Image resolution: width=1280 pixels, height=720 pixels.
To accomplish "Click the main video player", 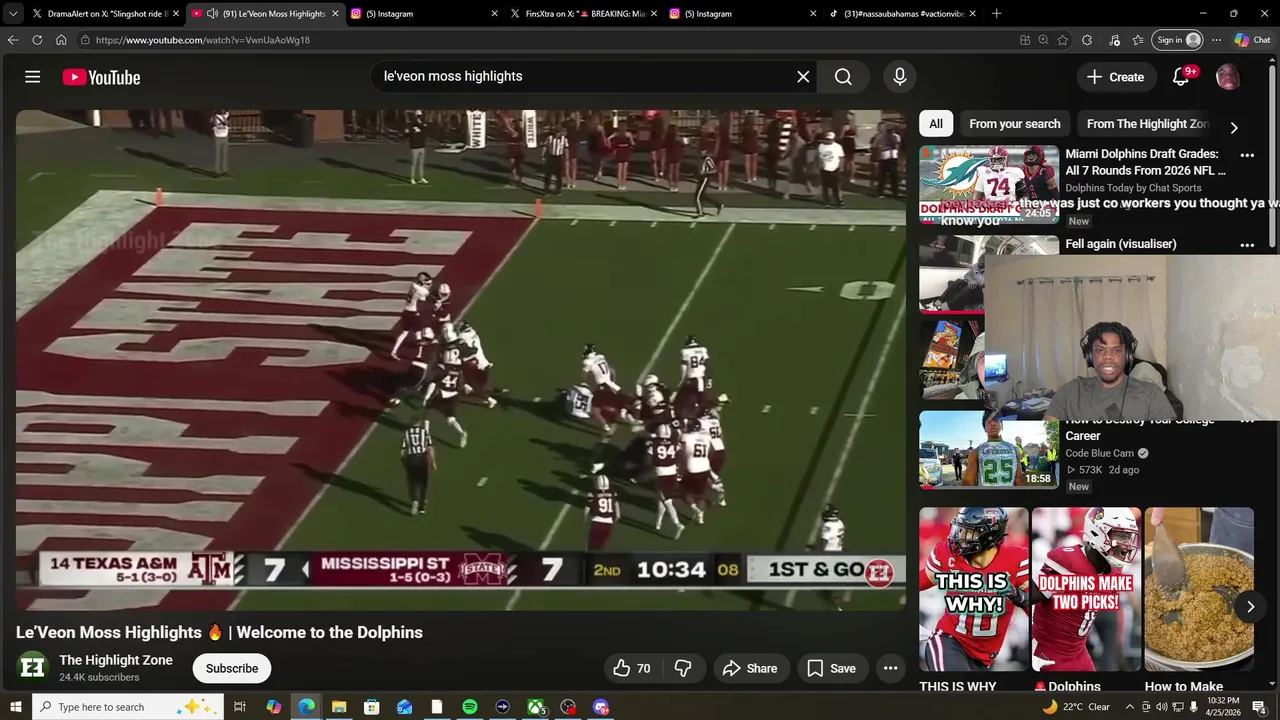I will 461,360.
